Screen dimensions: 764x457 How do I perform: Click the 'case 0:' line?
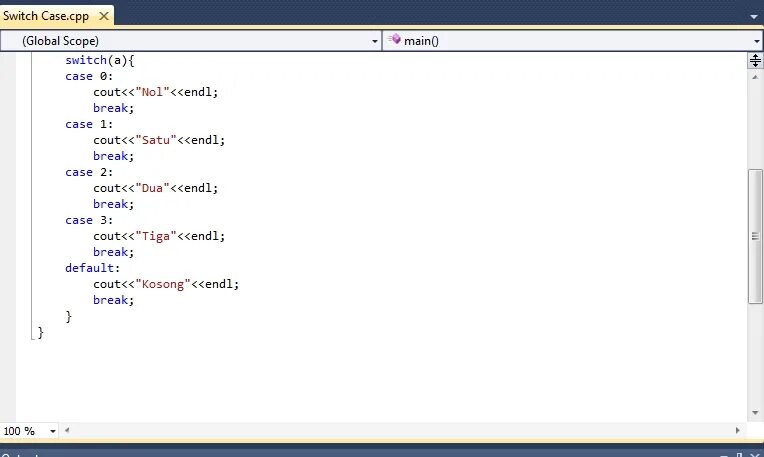pos(89,76)
